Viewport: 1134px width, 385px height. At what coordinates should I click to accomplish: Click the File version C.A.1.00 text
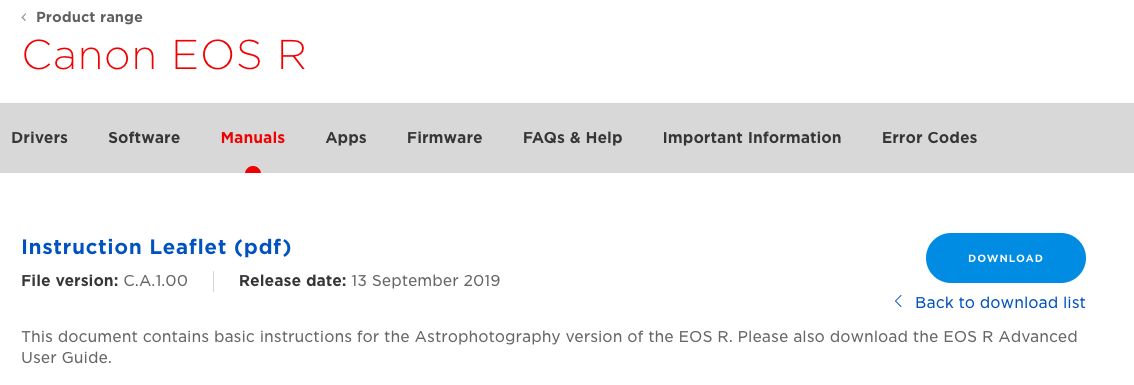105,281
